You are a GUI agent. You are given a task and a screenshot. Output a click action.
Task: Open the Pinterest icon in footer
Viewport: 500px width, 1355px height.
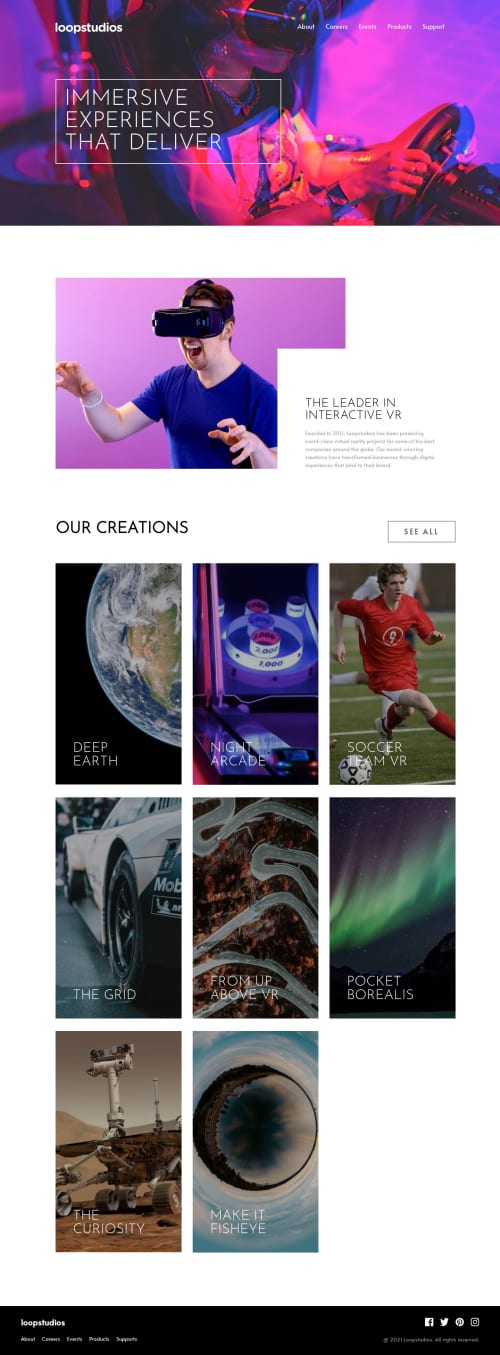click(460, 1322)
